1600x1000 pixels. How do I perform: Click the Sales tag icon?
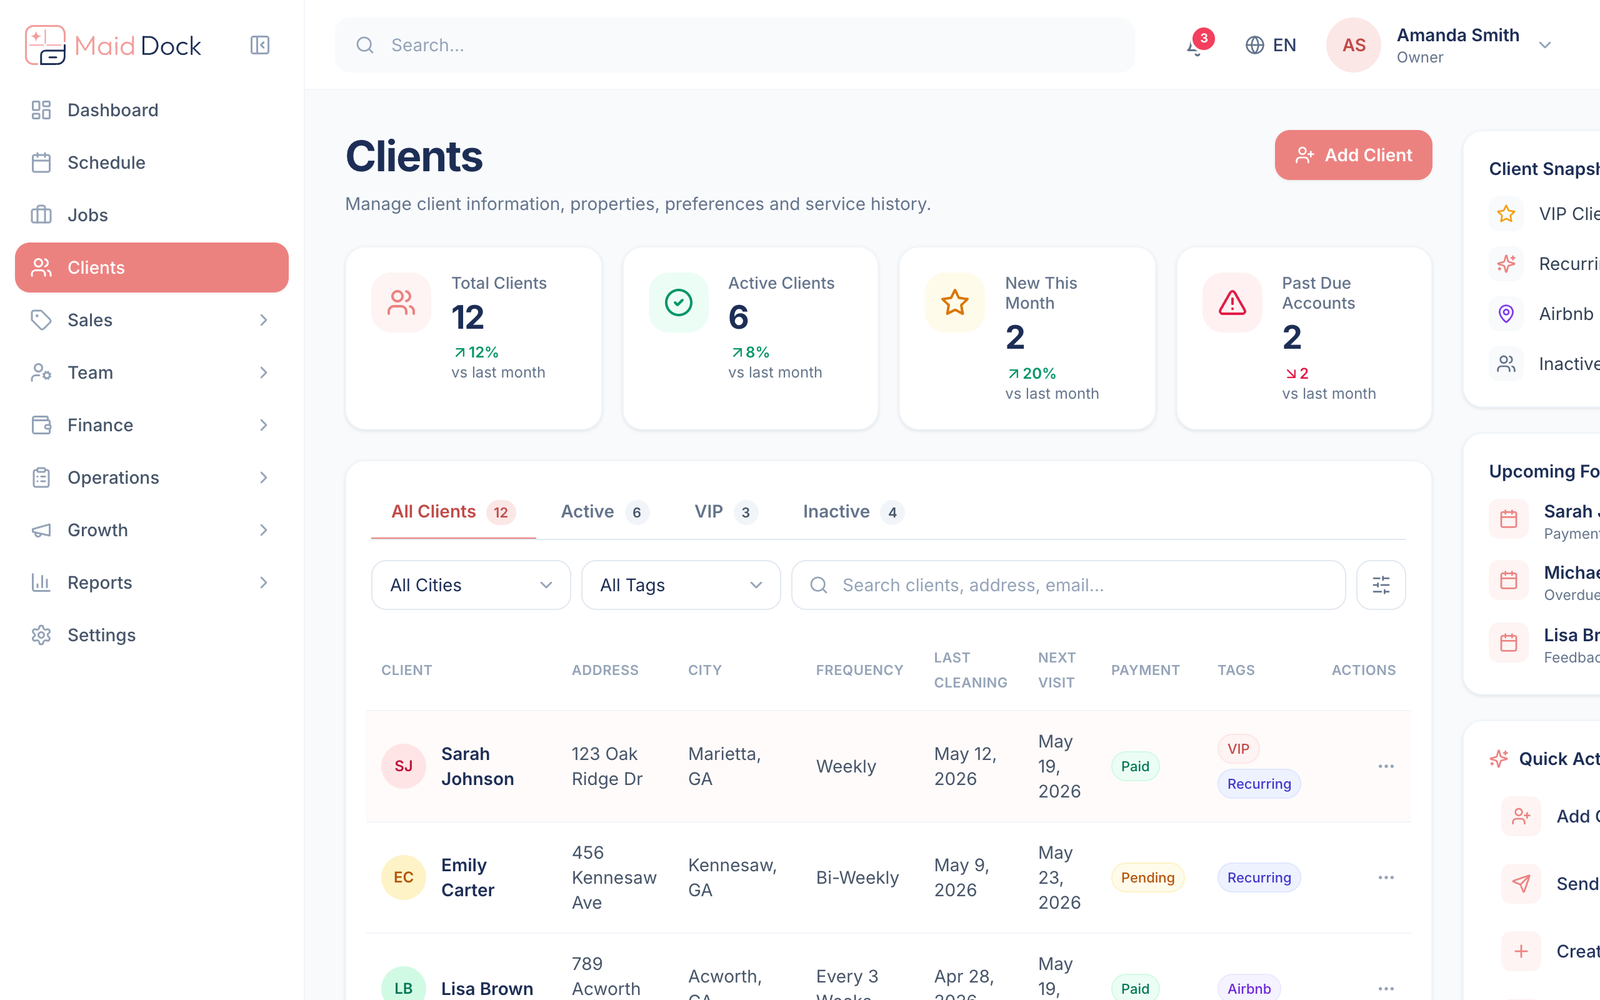tap(41, 320)
